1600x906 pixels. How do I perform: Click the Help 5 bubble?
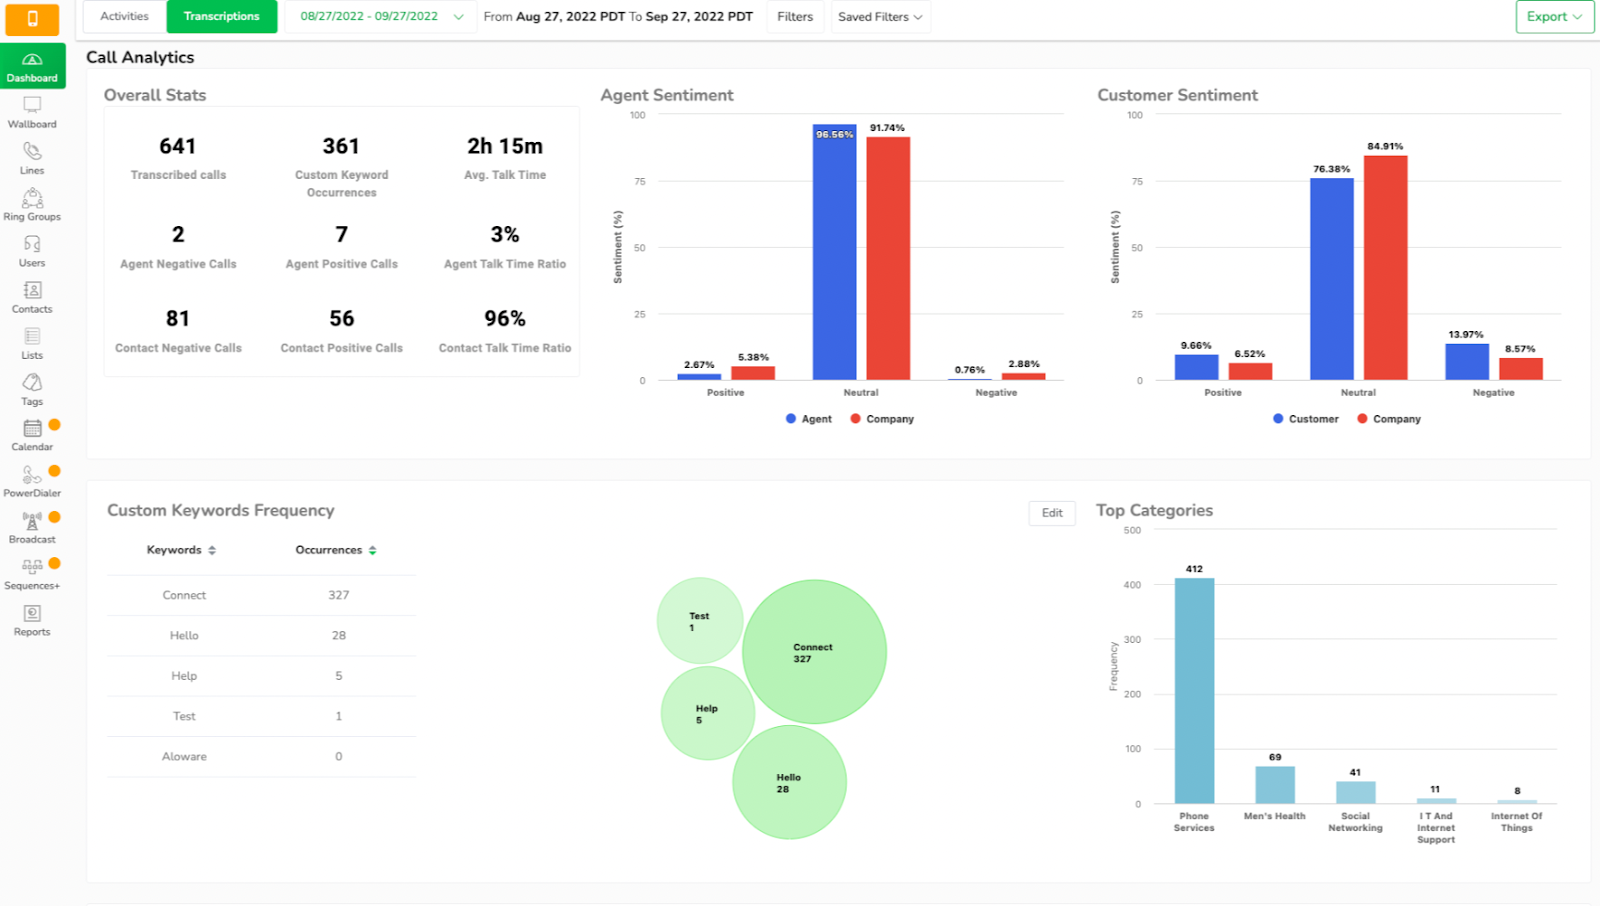(x=707, y=713)
